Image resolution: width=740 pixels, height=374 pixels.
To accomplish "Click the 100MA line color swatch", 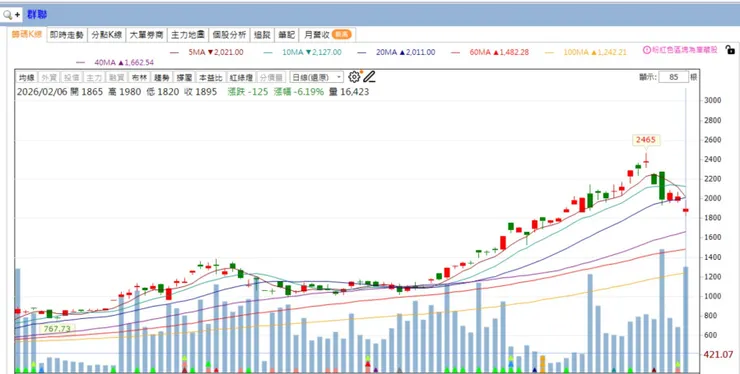I will [549, 52].
